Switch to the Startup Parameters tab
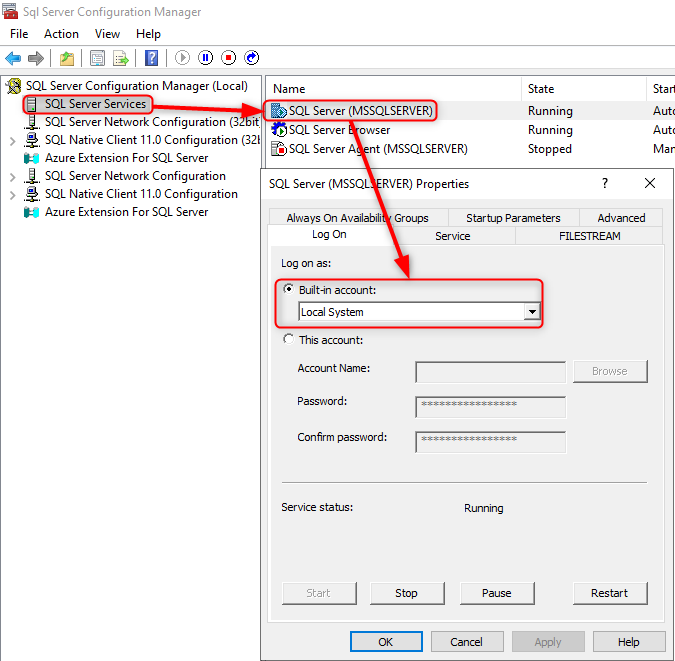 [513, 218]
